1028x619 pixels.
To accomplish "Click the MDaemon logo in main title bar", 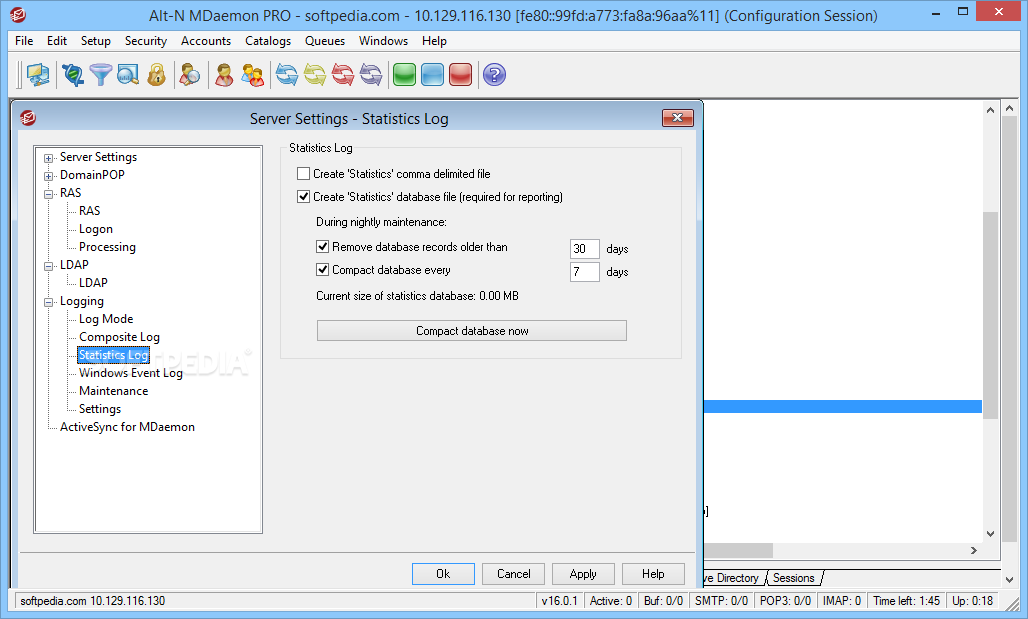I will click(18, 14).
